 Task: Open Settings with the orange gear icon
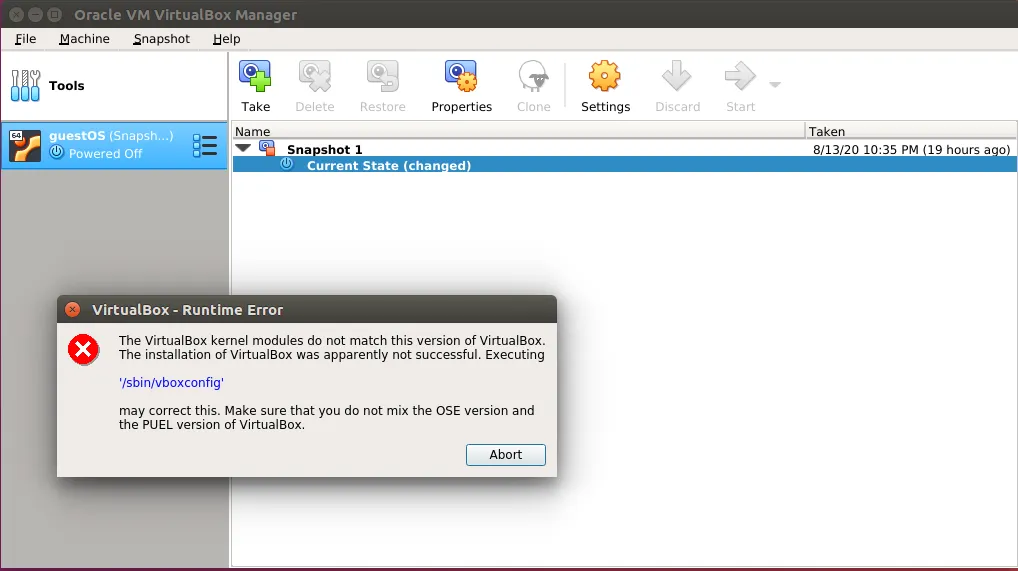pos(604,76)
